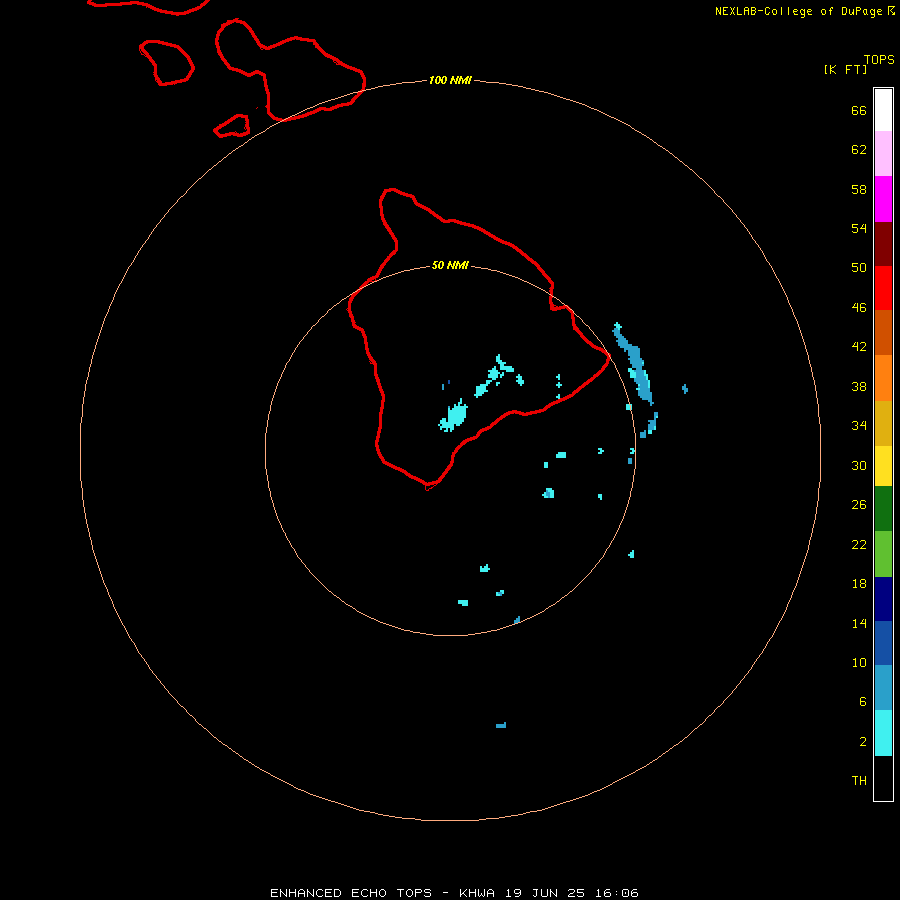Click the "22" legend value
This screenshot has height=900, width=900.
pyautogui.click(x=859, y=544)
